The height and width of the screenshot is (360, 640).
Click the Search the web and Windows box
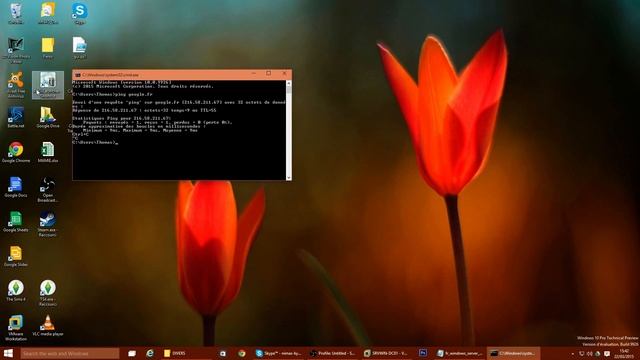tap(70, 353)
